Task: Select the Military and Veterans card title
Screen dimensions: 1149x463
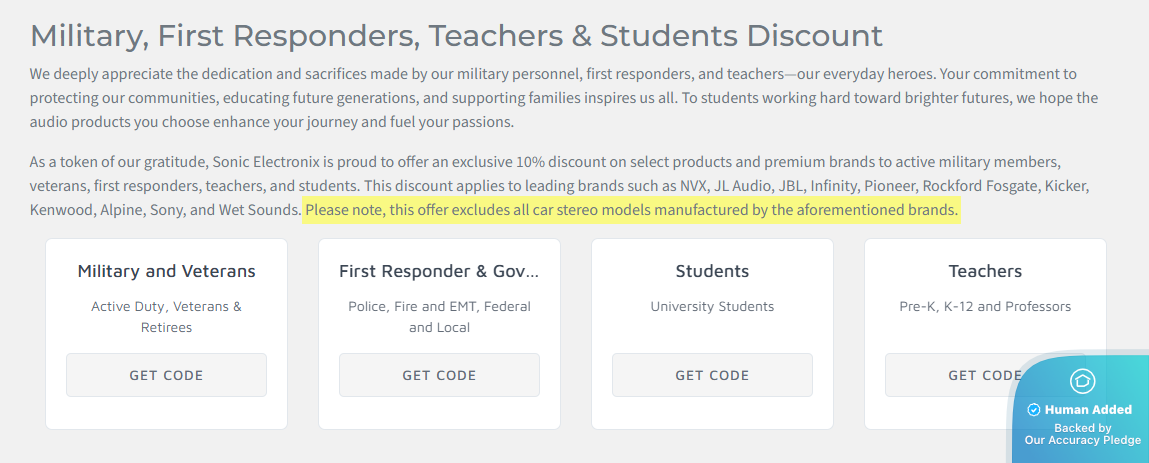Action: coord(166,271)
